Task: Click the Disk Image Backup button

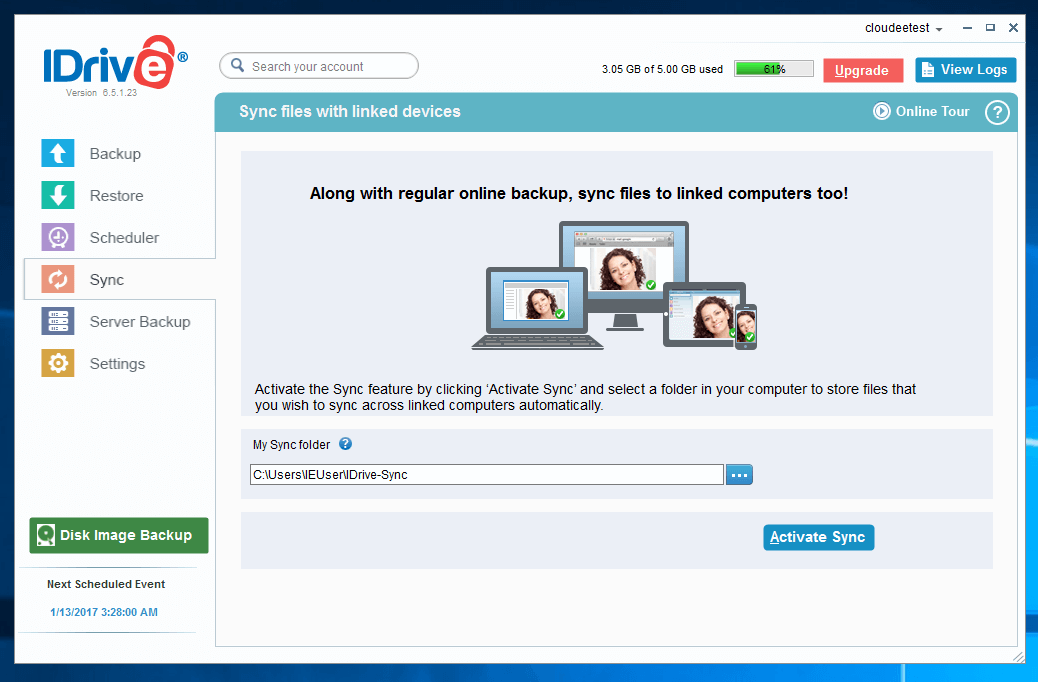Action: pos(119,535)
